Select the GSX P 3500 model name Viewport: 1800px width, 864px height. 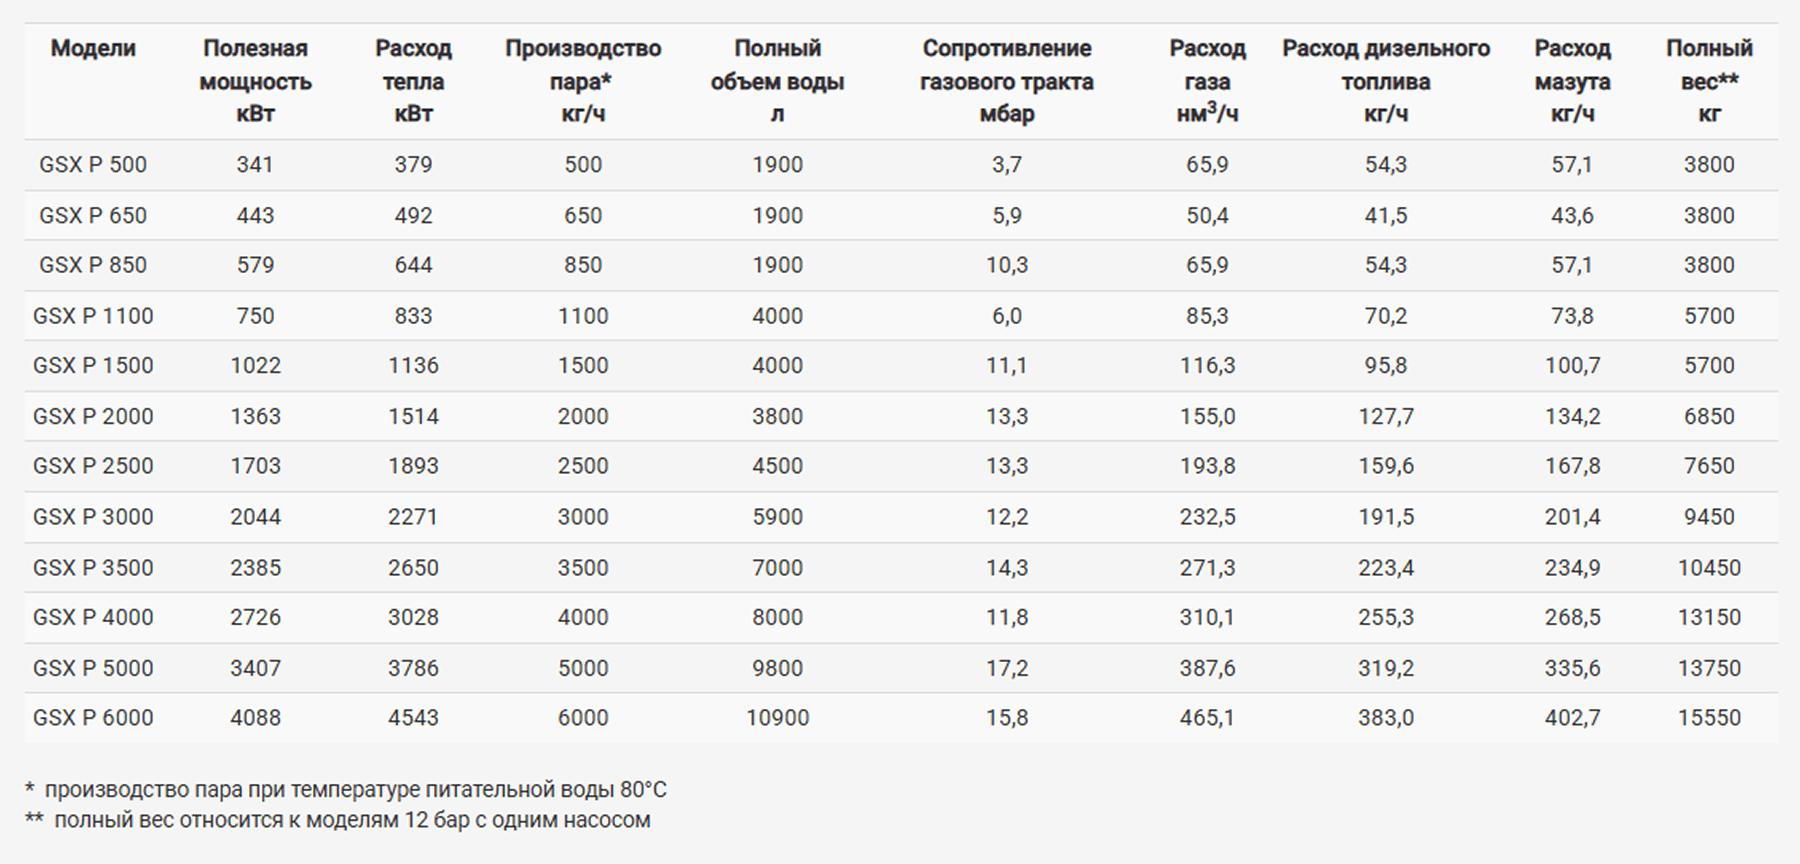point(93,568)
